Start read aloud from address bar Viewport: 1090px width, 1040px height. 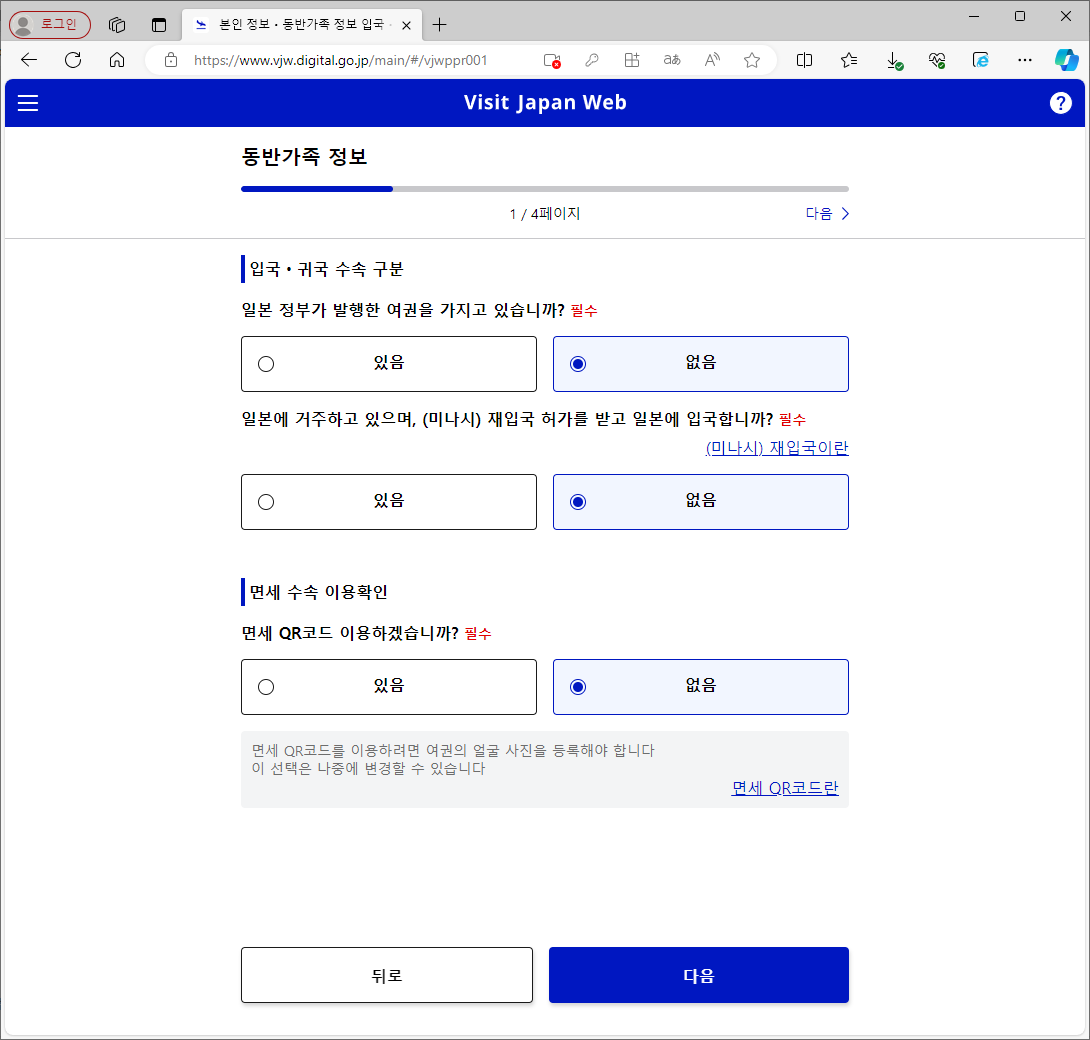pyautogui.click(x=712, y=60)
